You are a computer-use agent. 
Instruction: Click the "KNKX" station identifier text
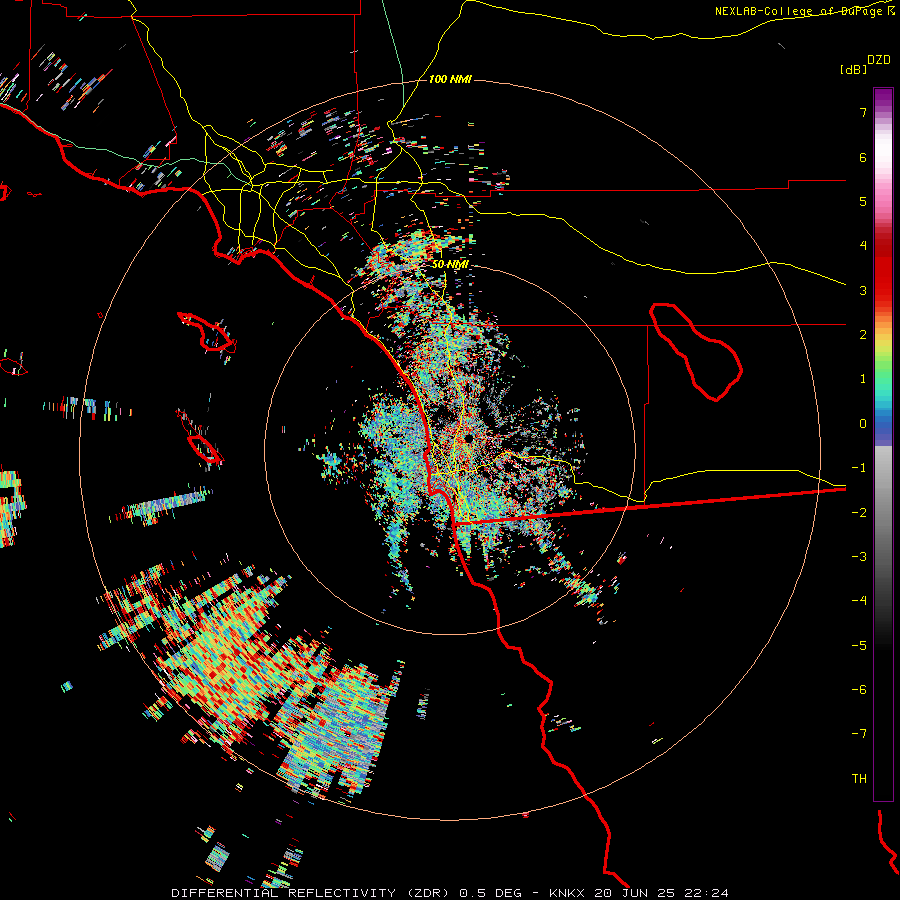point(567,893)
